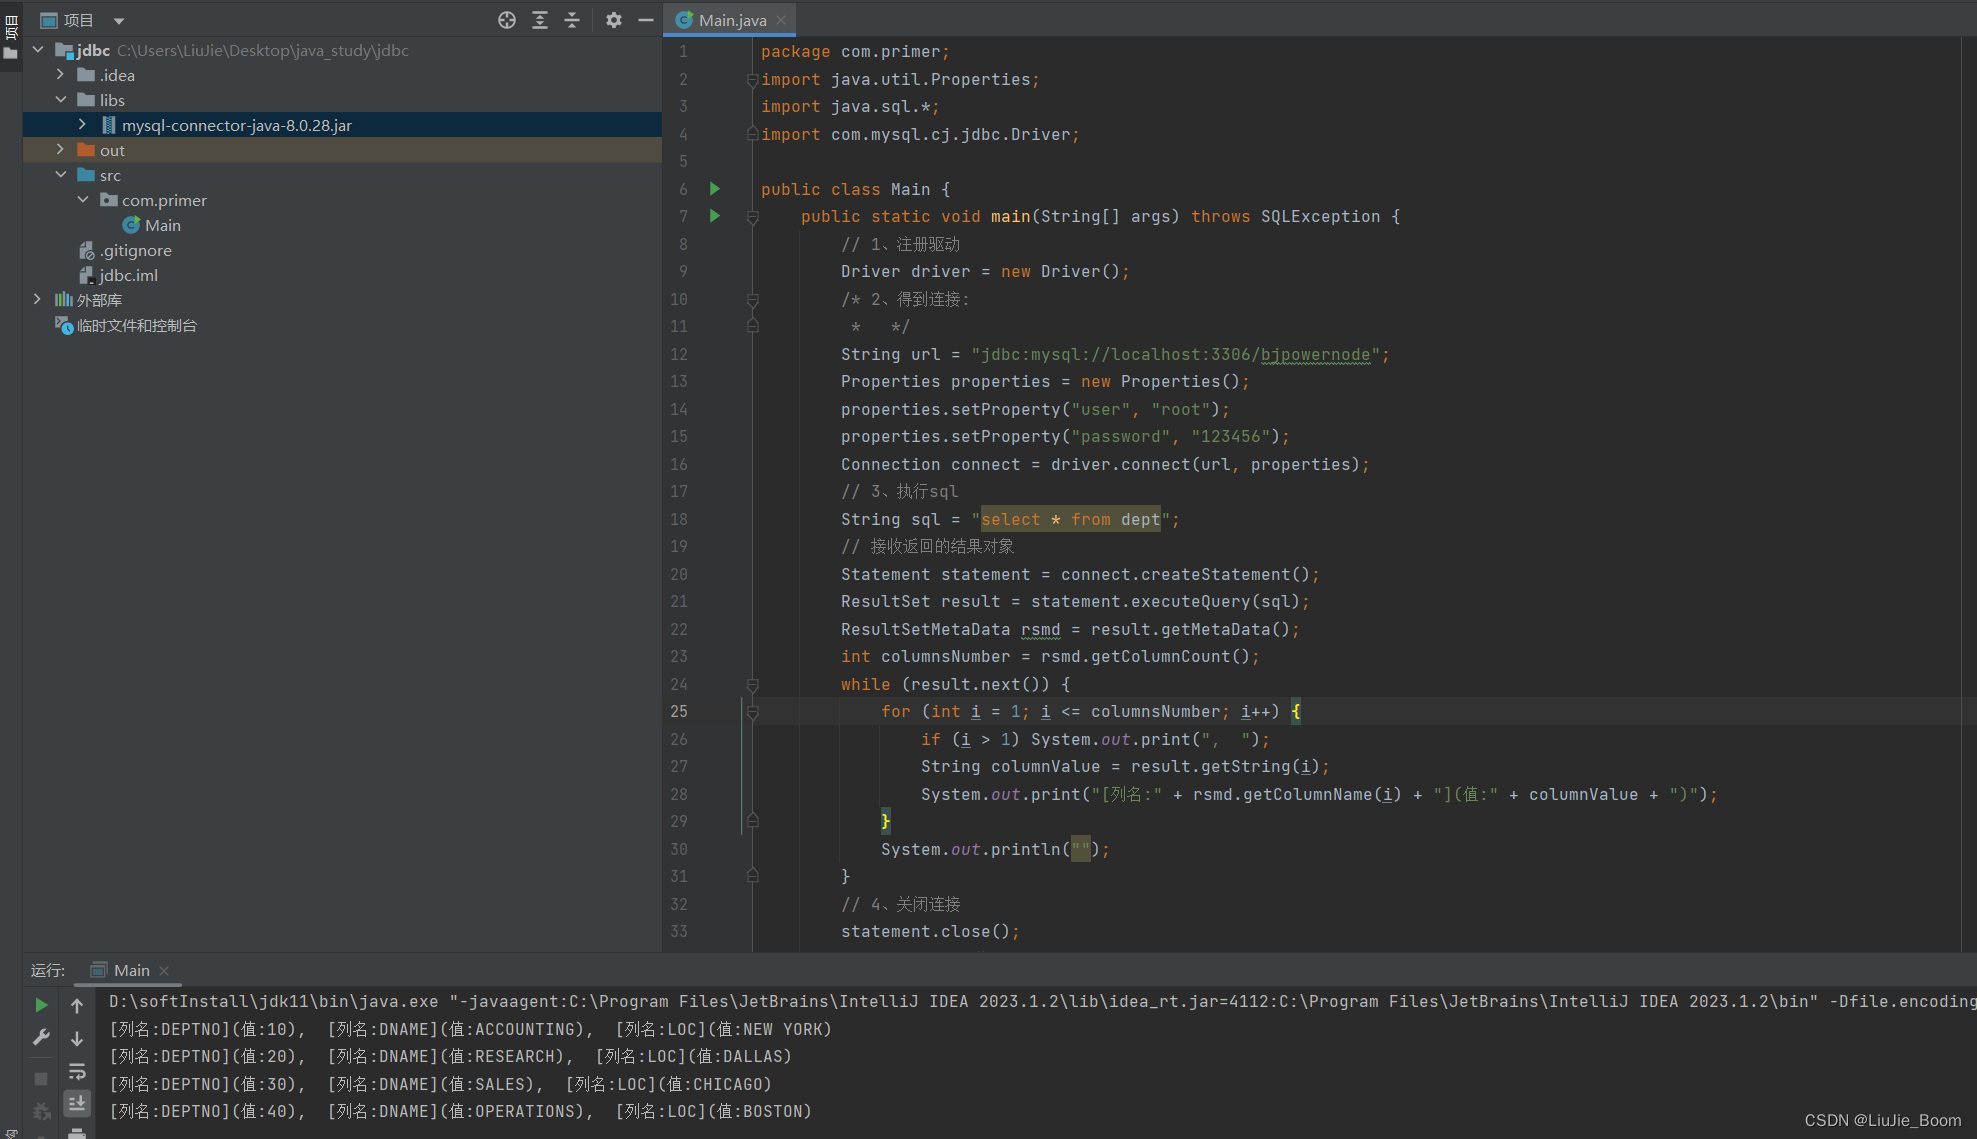1977x1139 pixels.
Task: Select the com.primer package row
Action: 342,200
